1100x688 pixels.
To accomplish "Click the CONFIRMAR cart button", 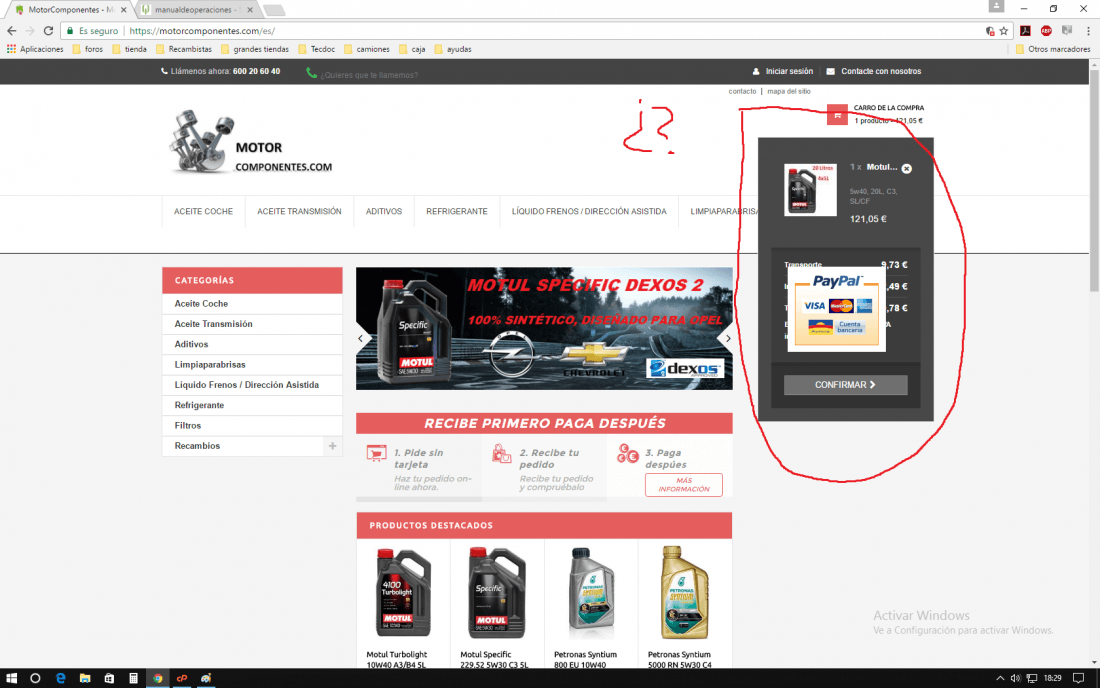I will pyautogui.click(x=845, y=384).
